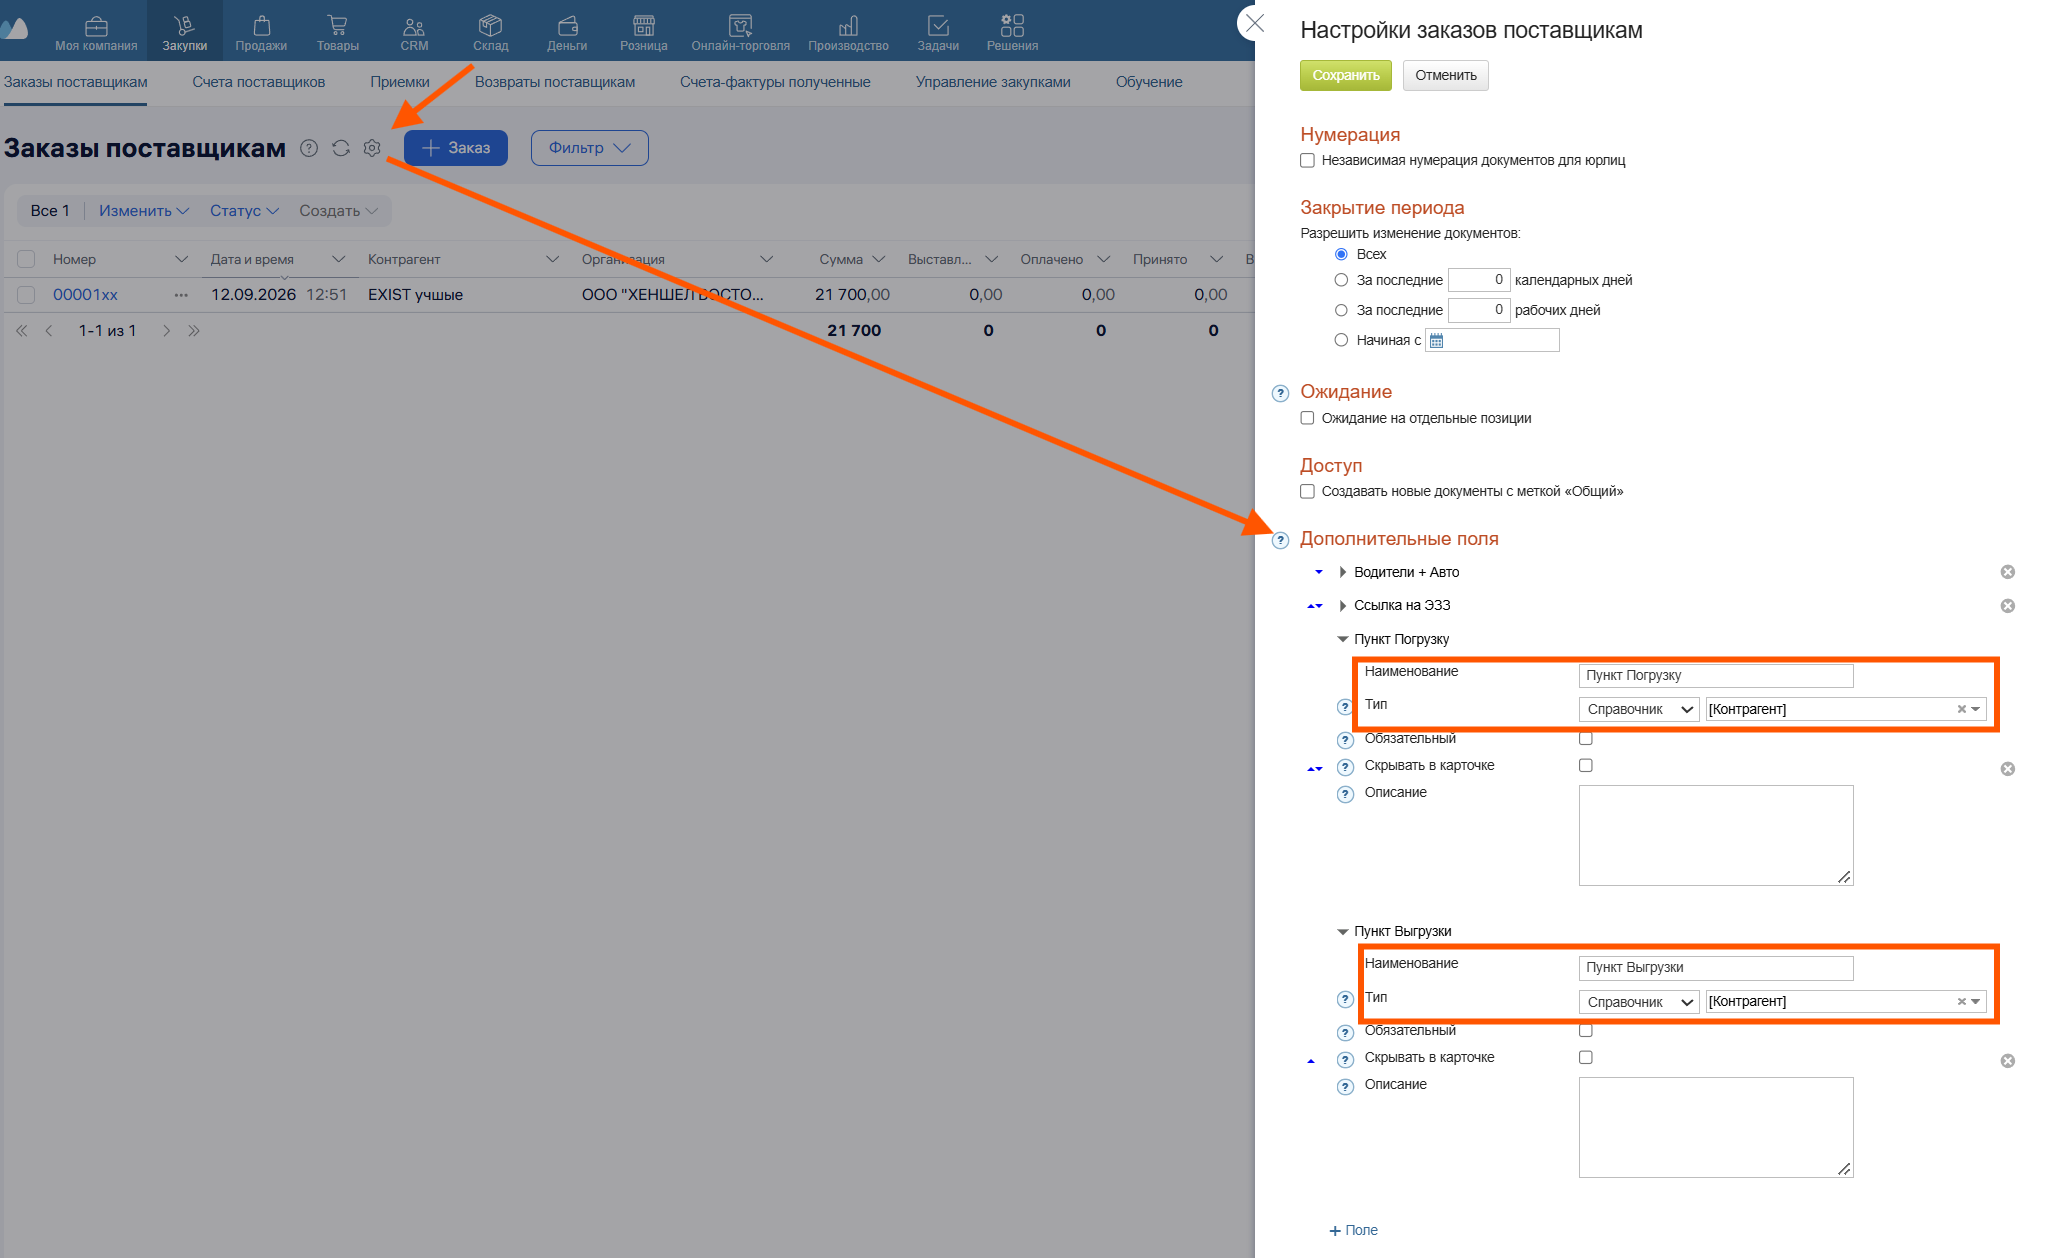This screenshot has width=2053, height=1258.
Task: Delete the Пункт Выгрузки field
Action: [x=2007, y=1061]
